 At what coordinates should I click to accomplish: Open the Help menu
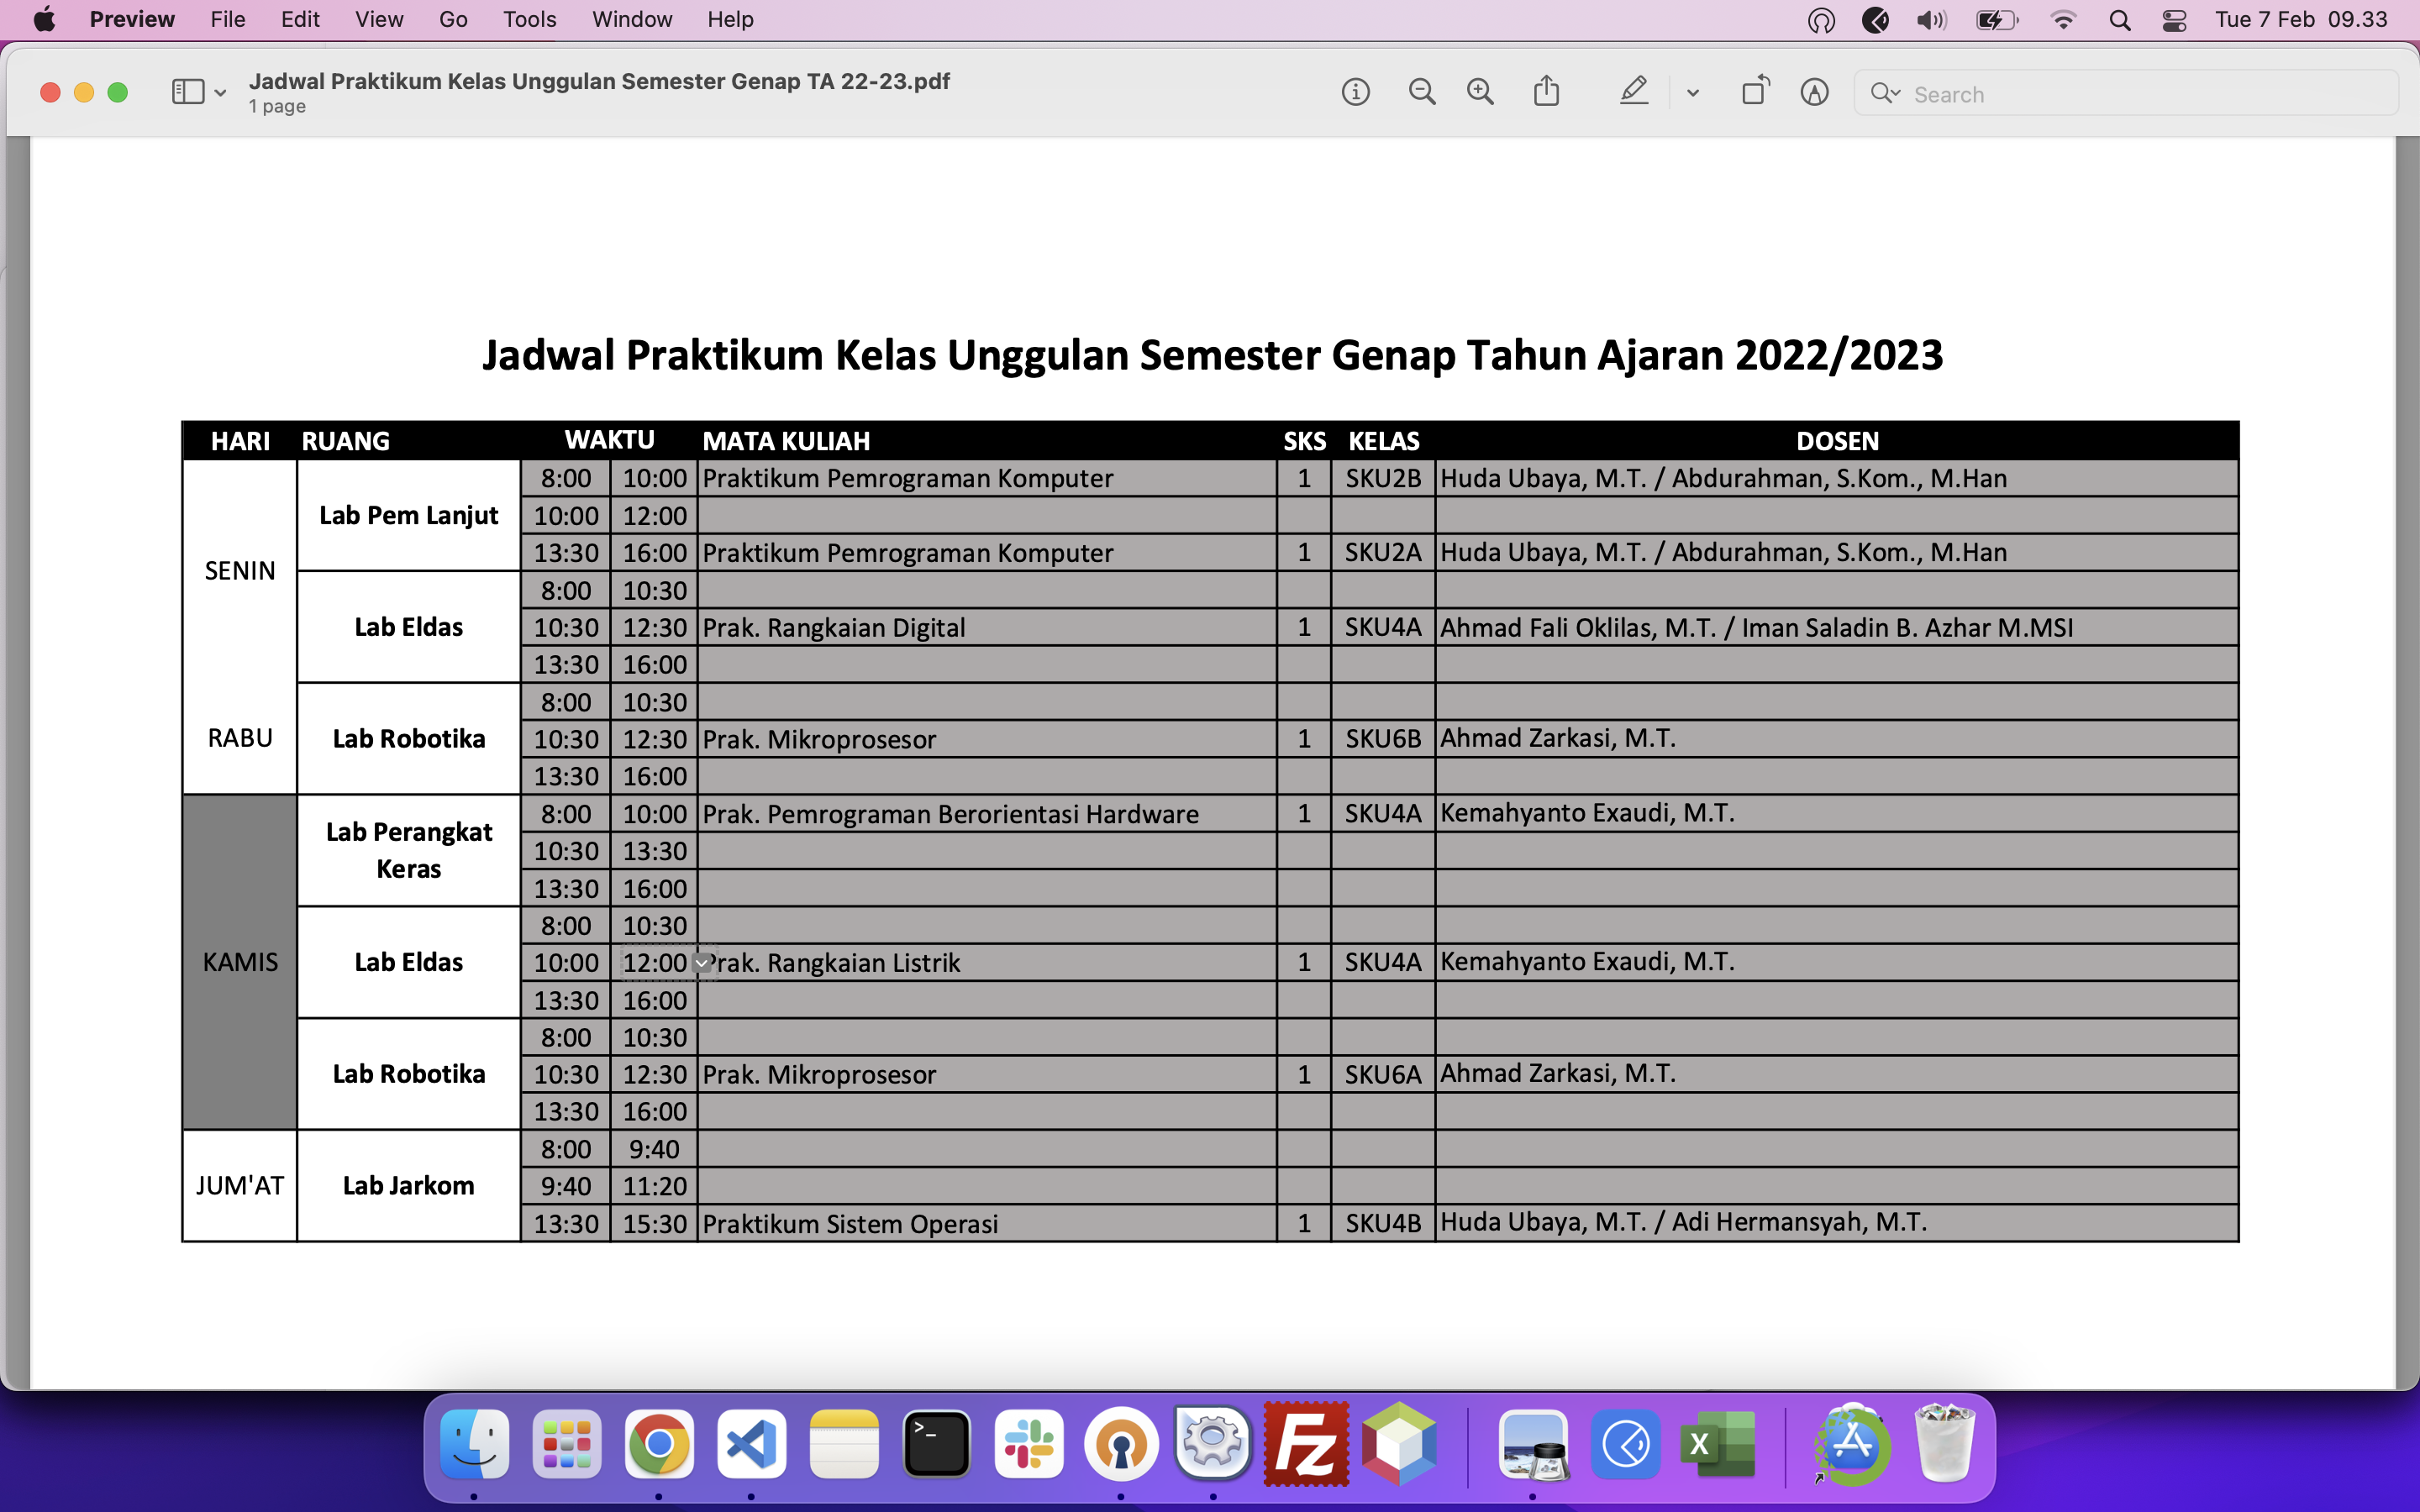tap(730, 19)
